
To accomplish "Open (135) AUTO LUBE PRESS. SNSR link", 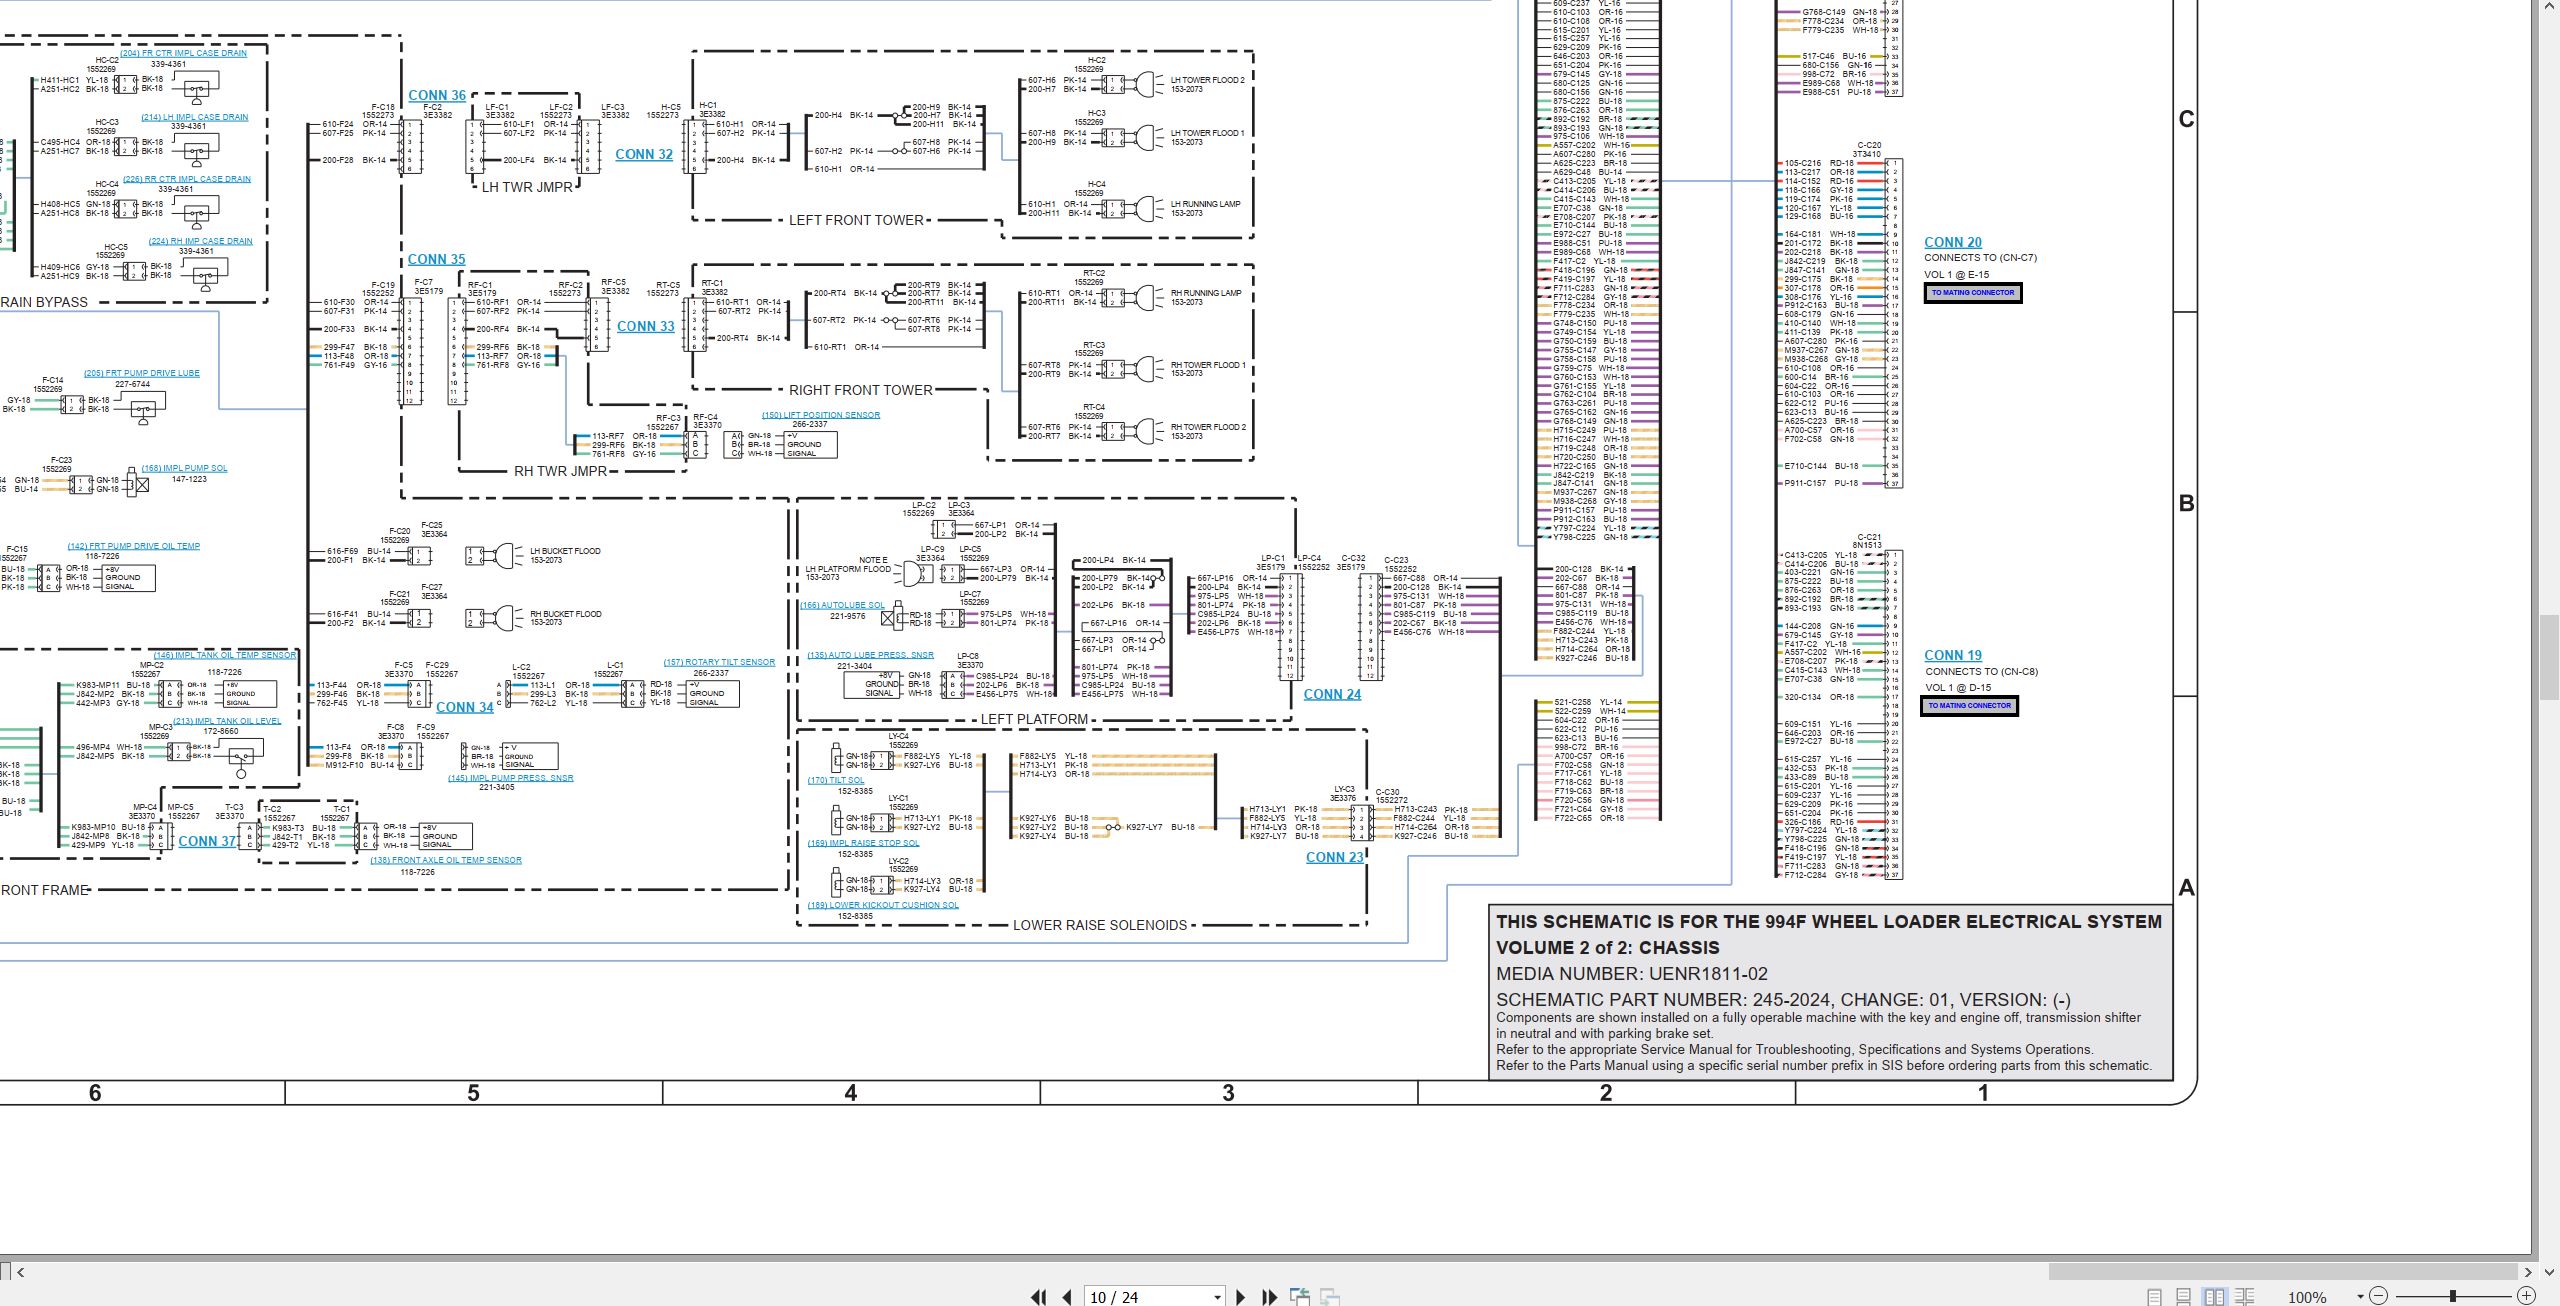I will (870, 655).
